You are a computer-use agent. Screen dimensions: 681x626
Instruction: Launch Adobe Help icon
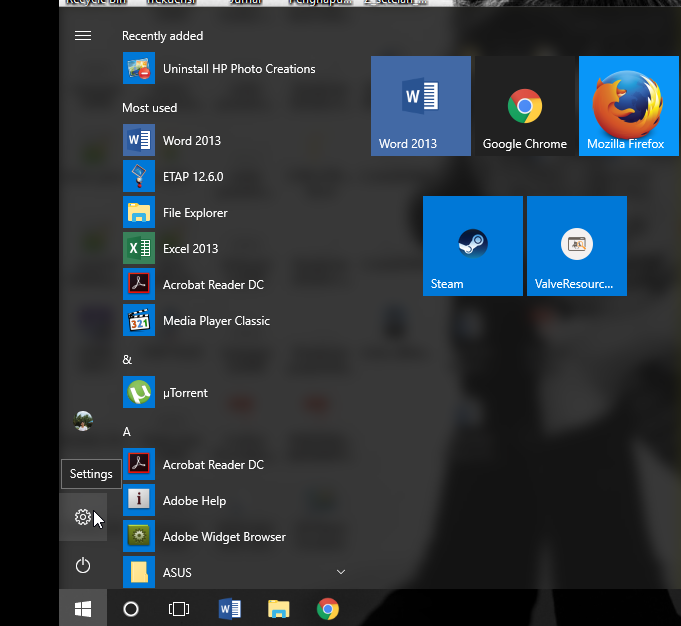point(139,500)
